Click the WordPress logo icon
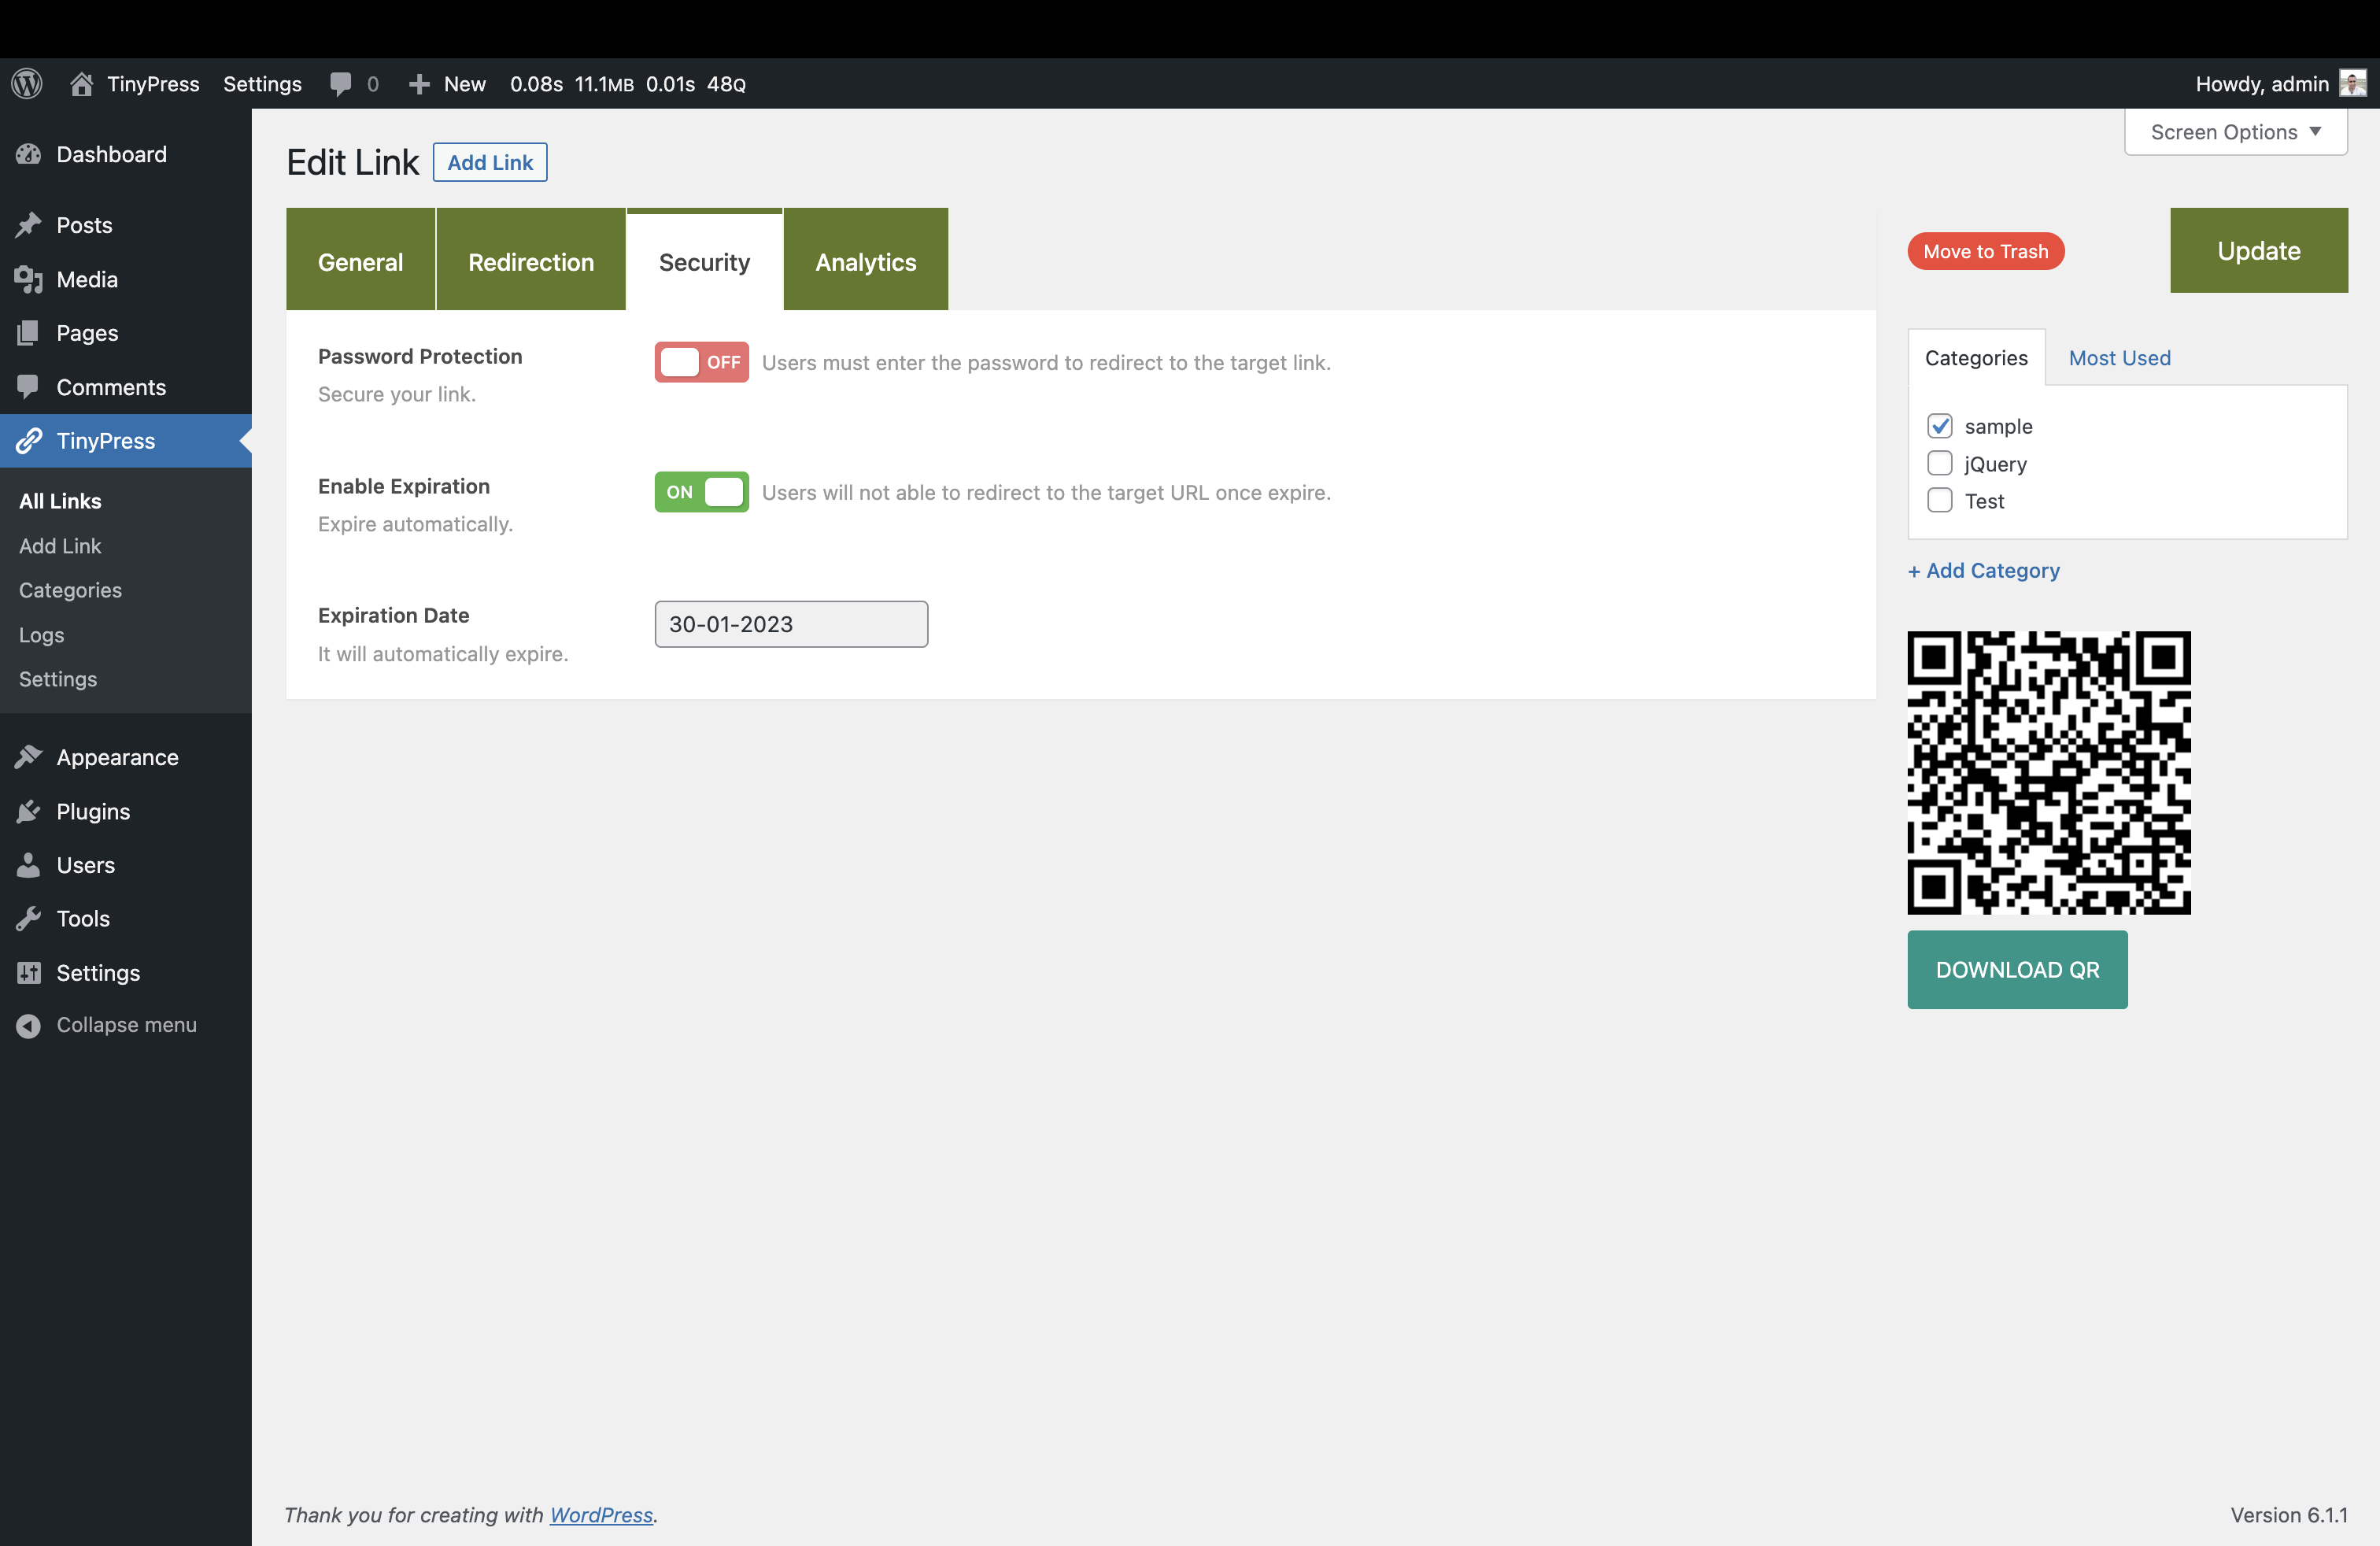This screenshot has height=1546, width=2380. 27,83
